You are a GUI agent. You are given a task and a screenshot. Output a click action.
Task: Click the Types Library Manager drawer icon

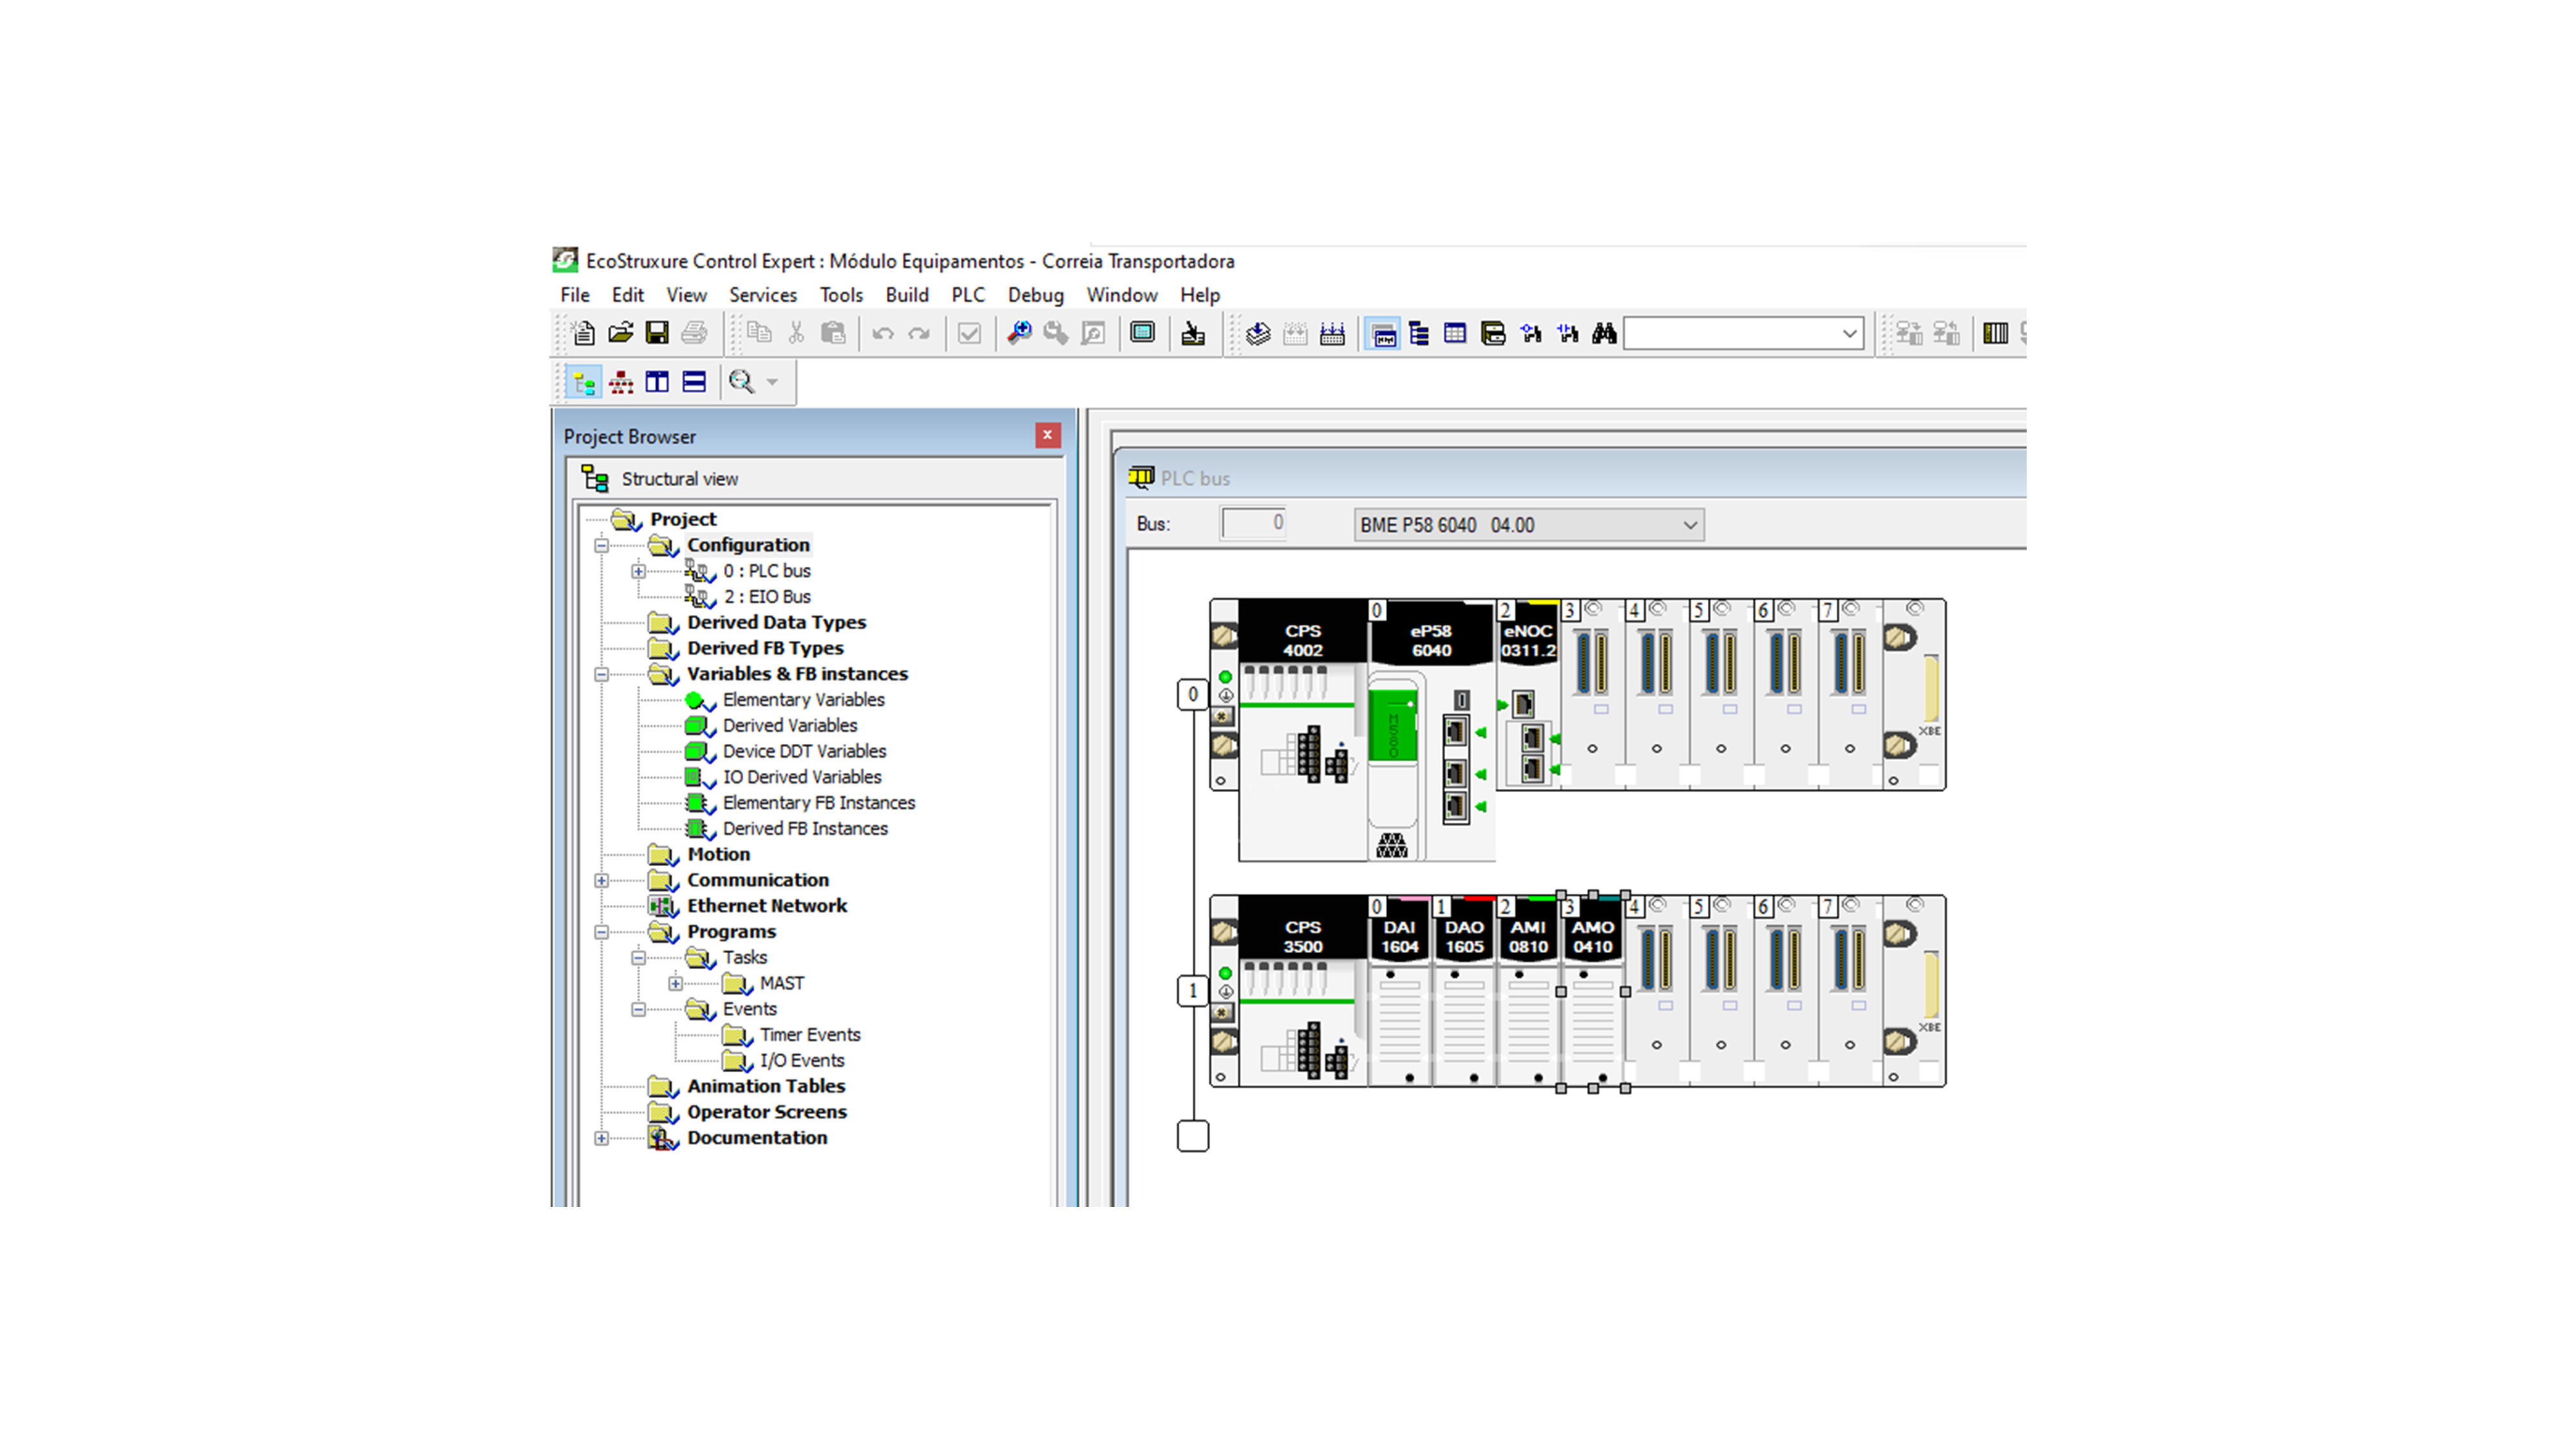point(1493,333)
